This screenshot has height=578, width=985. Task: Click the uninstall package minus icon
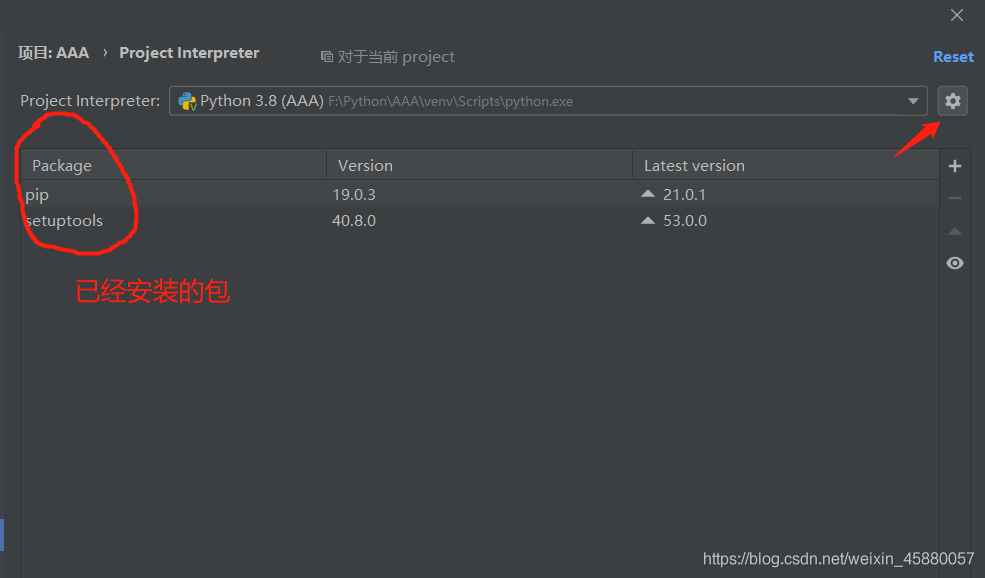click(954, 197)
